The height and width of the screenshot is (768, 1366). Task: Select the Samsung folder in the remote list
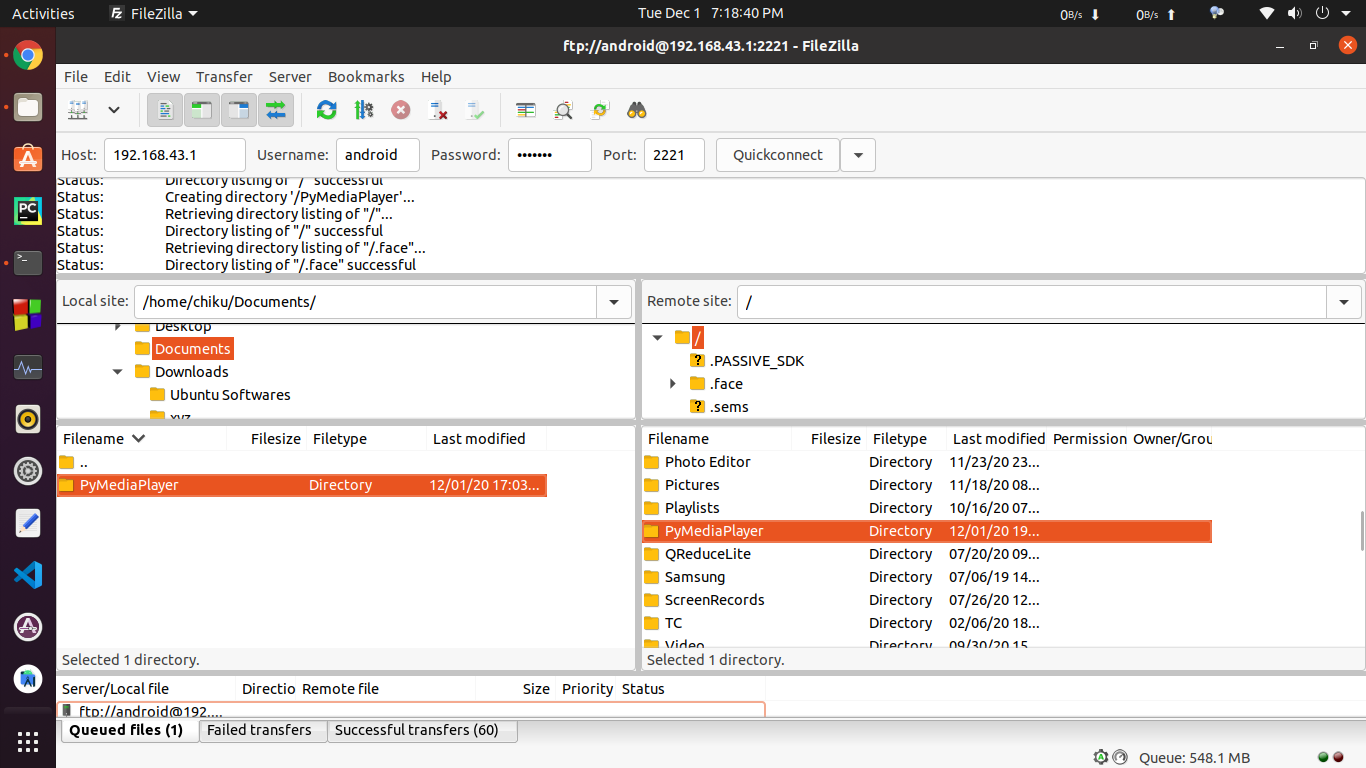(926, 577)
